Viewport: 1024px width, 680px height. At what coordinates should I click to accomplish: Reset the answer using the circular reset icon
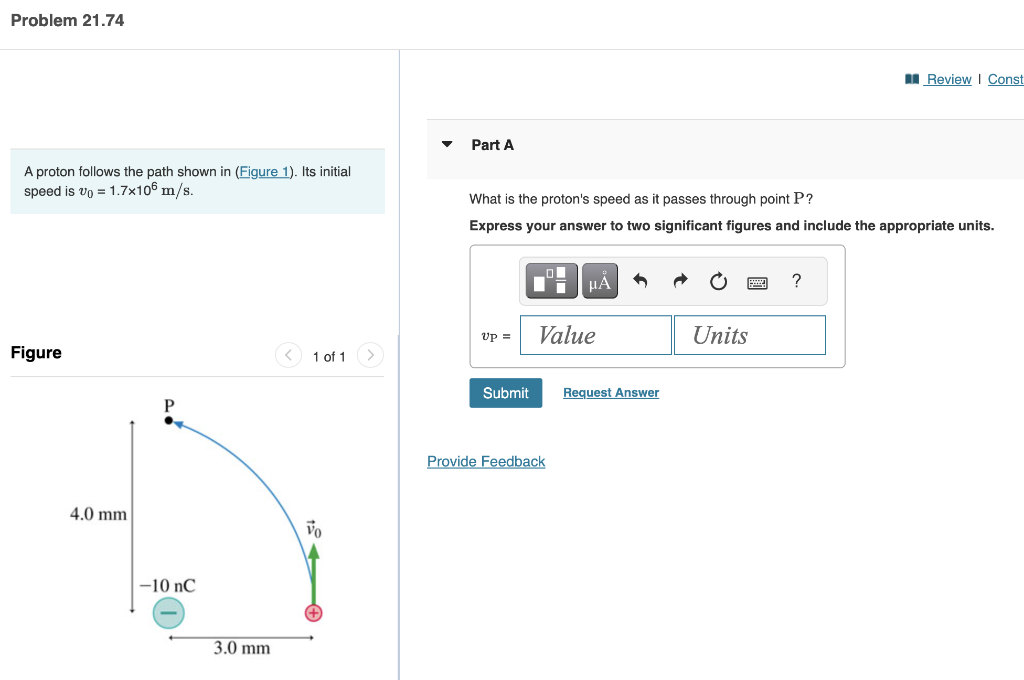tap(718, 281)
